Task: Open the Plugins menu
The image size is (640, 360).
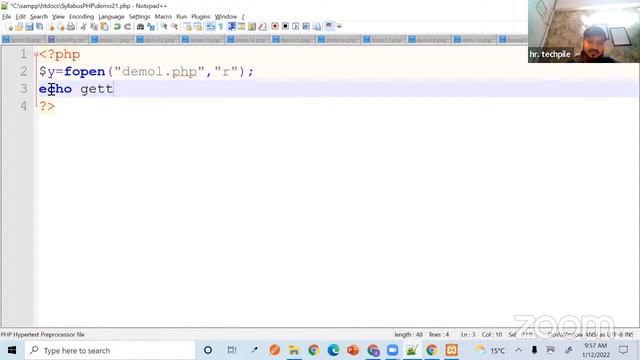Action: pos(200,17)
